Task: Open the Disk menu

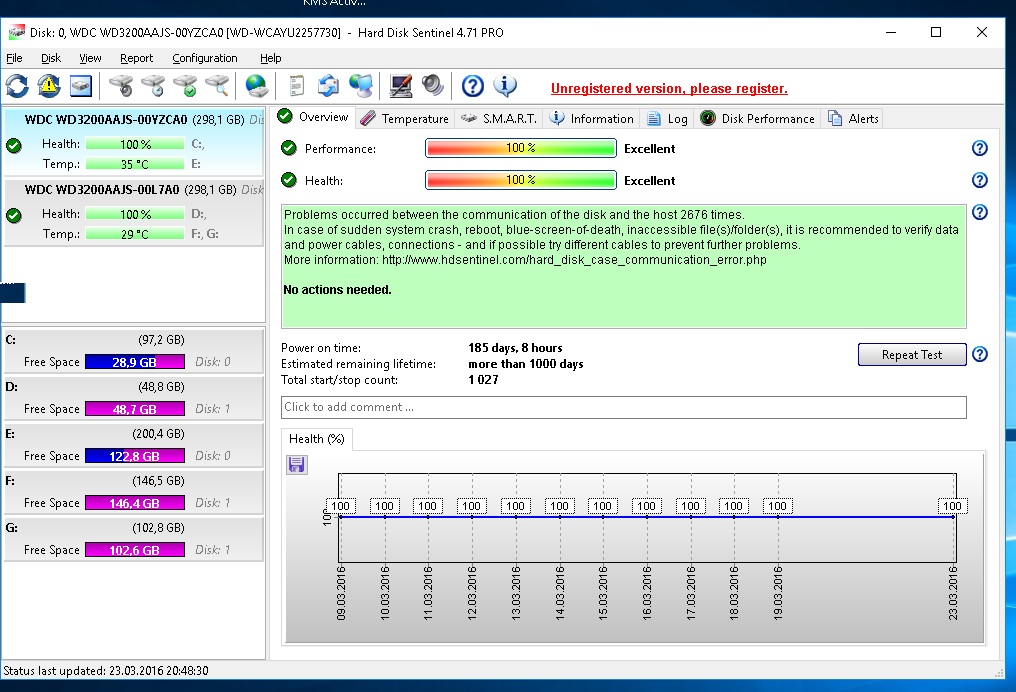Action: click(51, 58)
